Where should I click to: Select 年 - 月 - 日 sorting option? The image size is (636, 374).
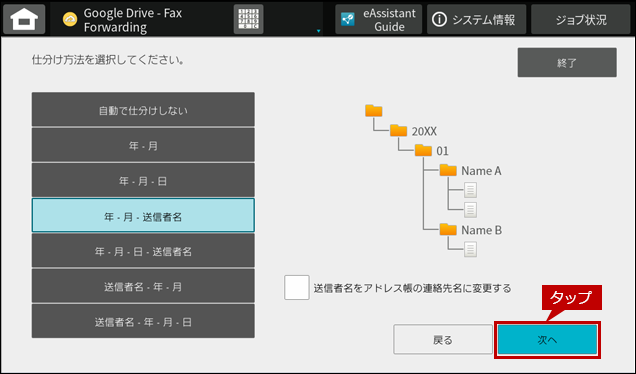tap(143, 180)
